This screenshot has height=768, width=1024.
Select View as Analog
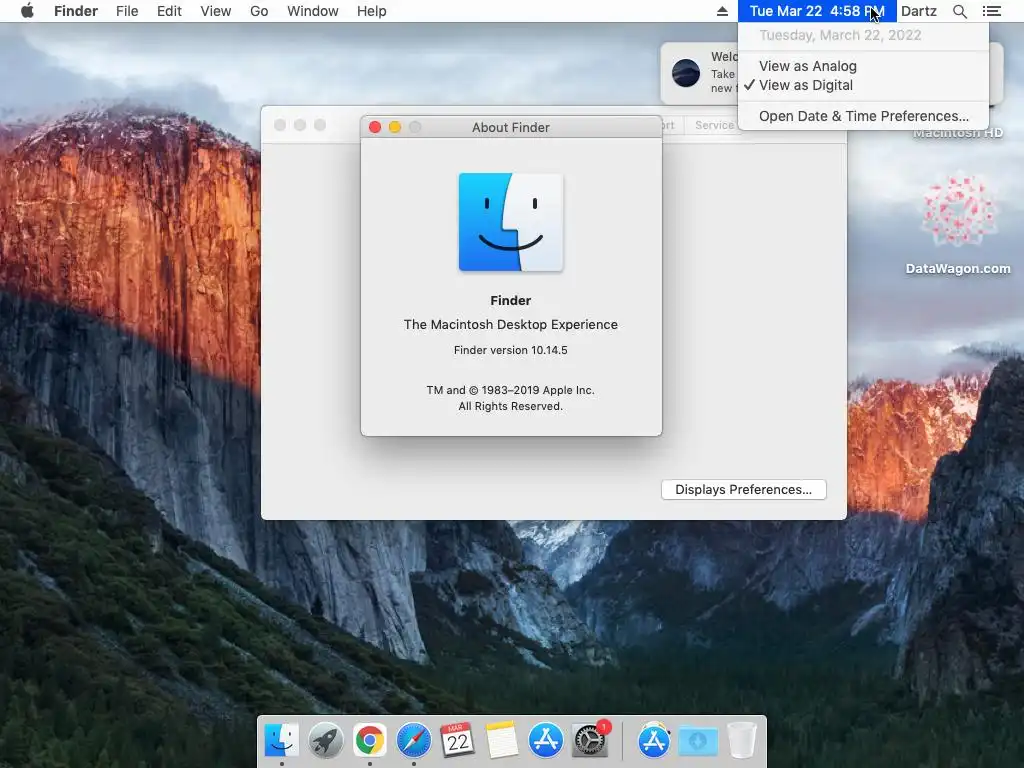pyautogui.click(x=863, y=66)
